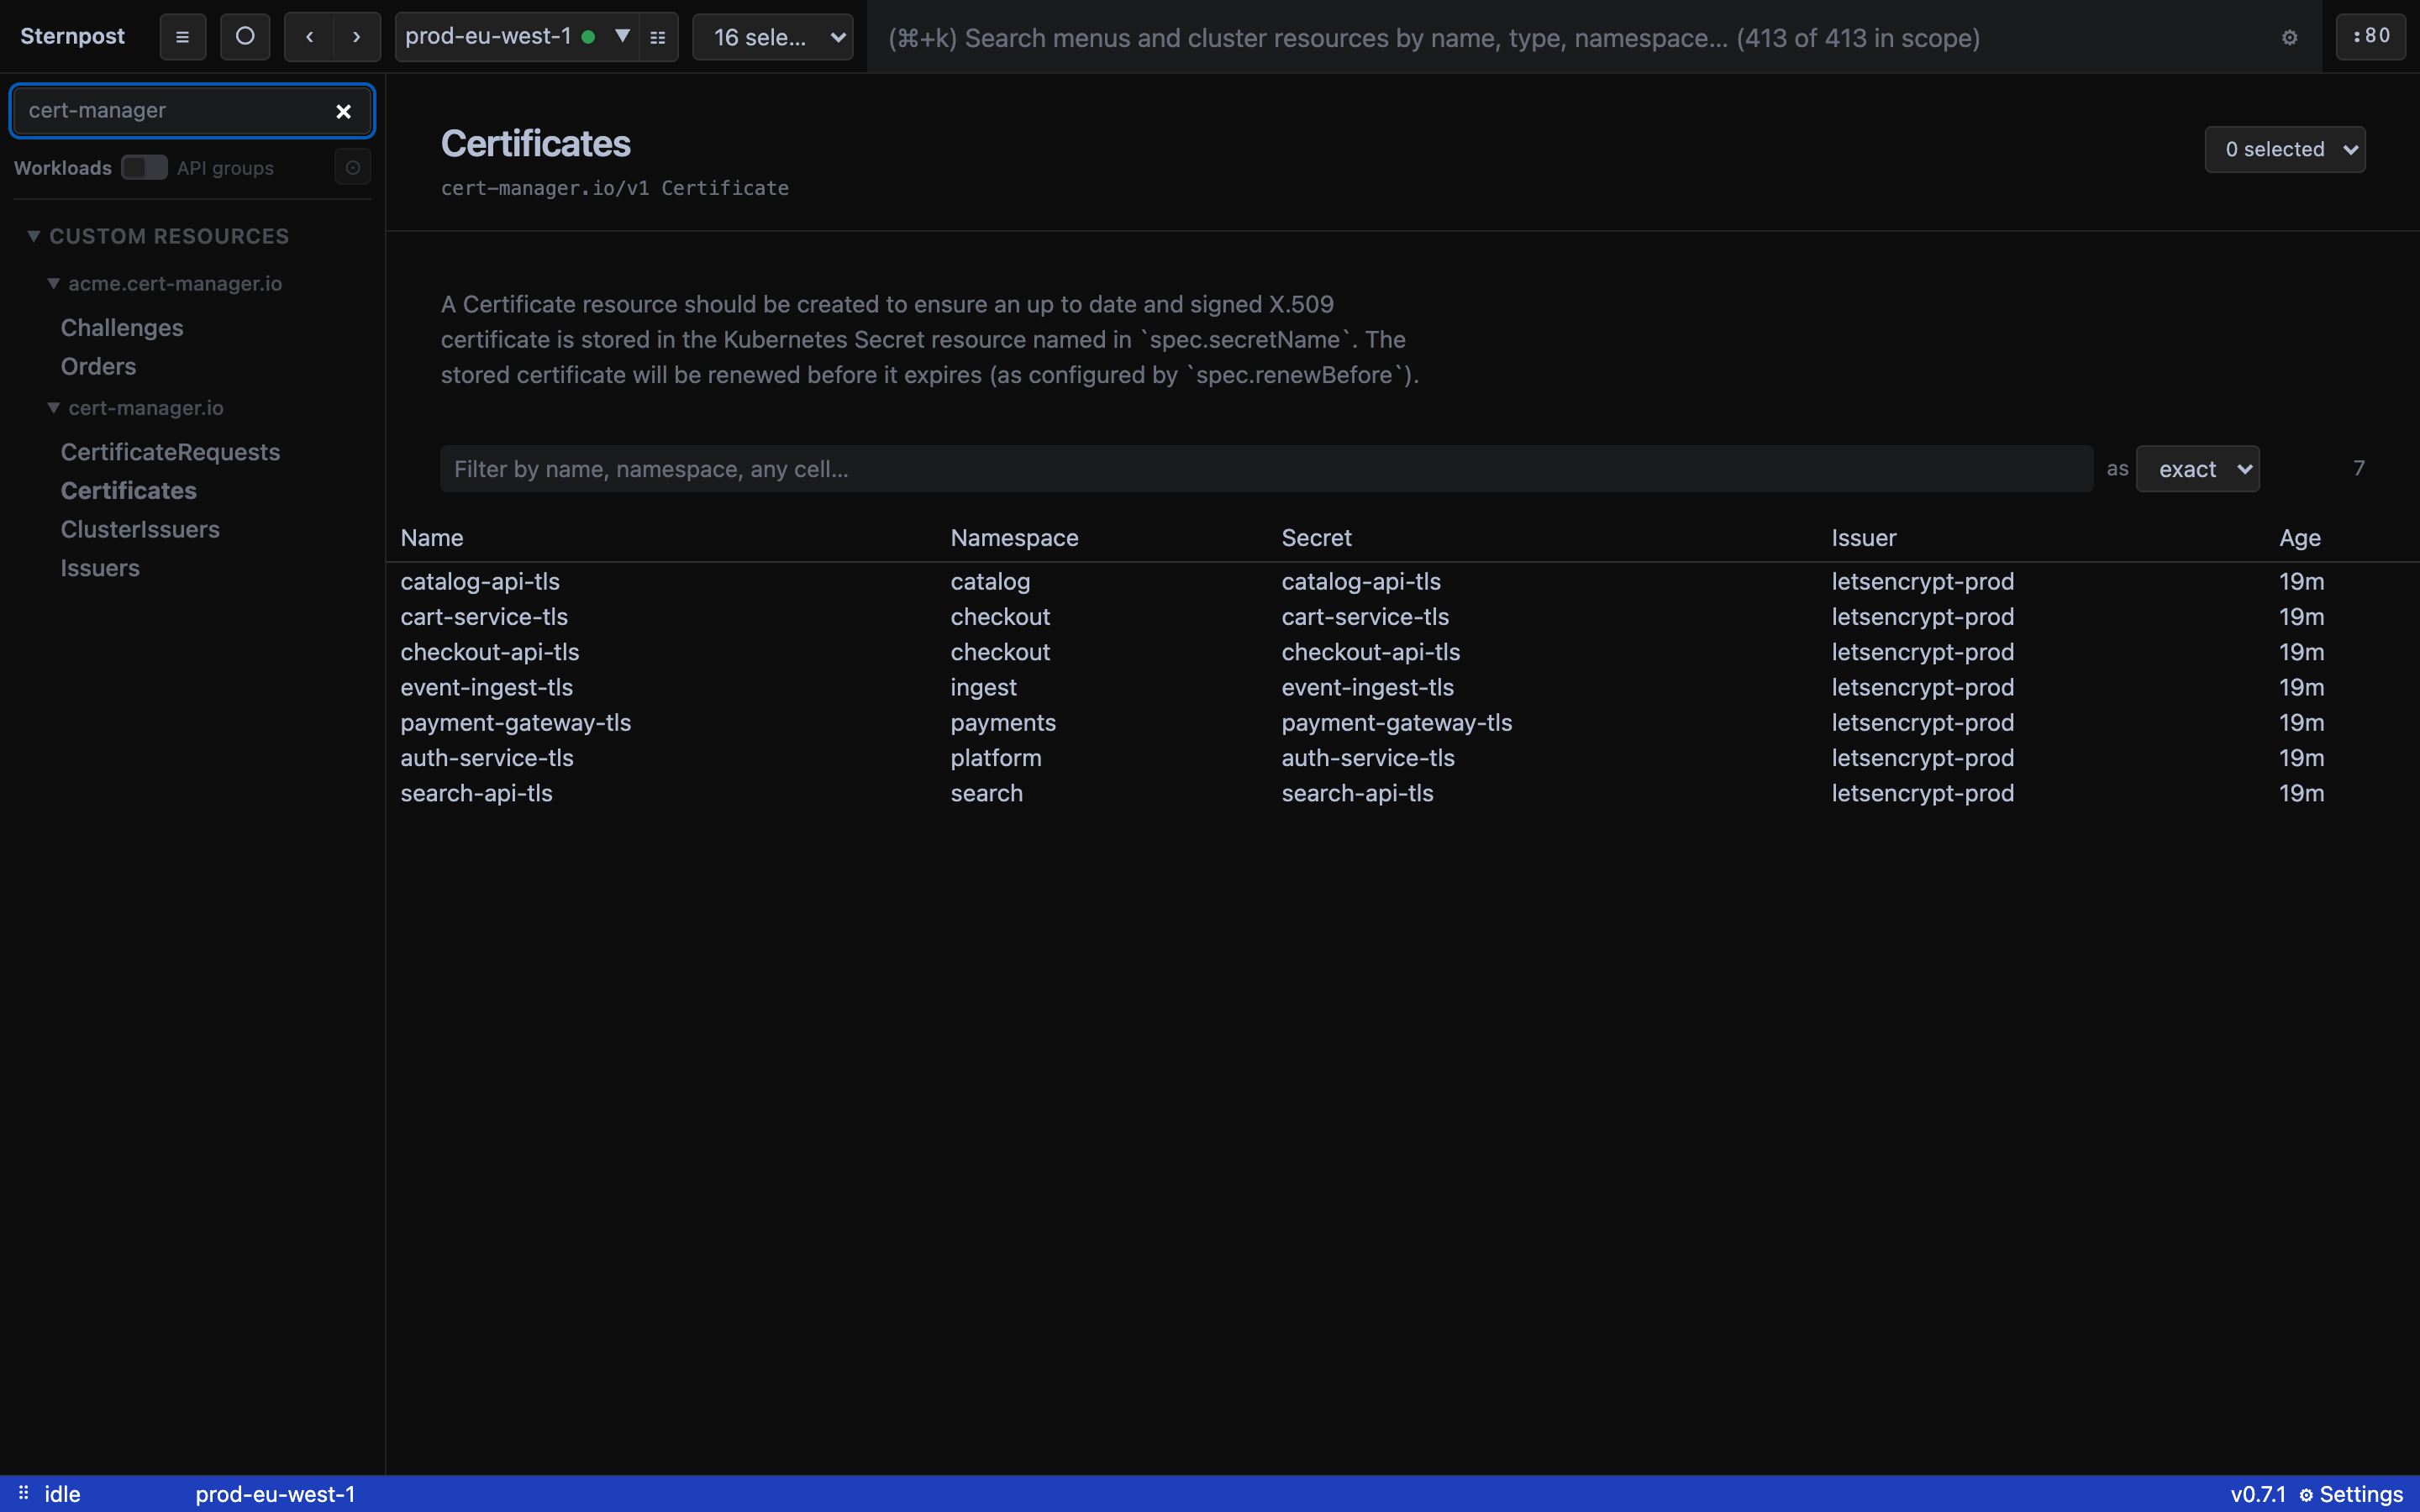Open the payment-gateway-tls certificate name
The height and width of the screenshot is (1512, 2420).
point(516,723)
